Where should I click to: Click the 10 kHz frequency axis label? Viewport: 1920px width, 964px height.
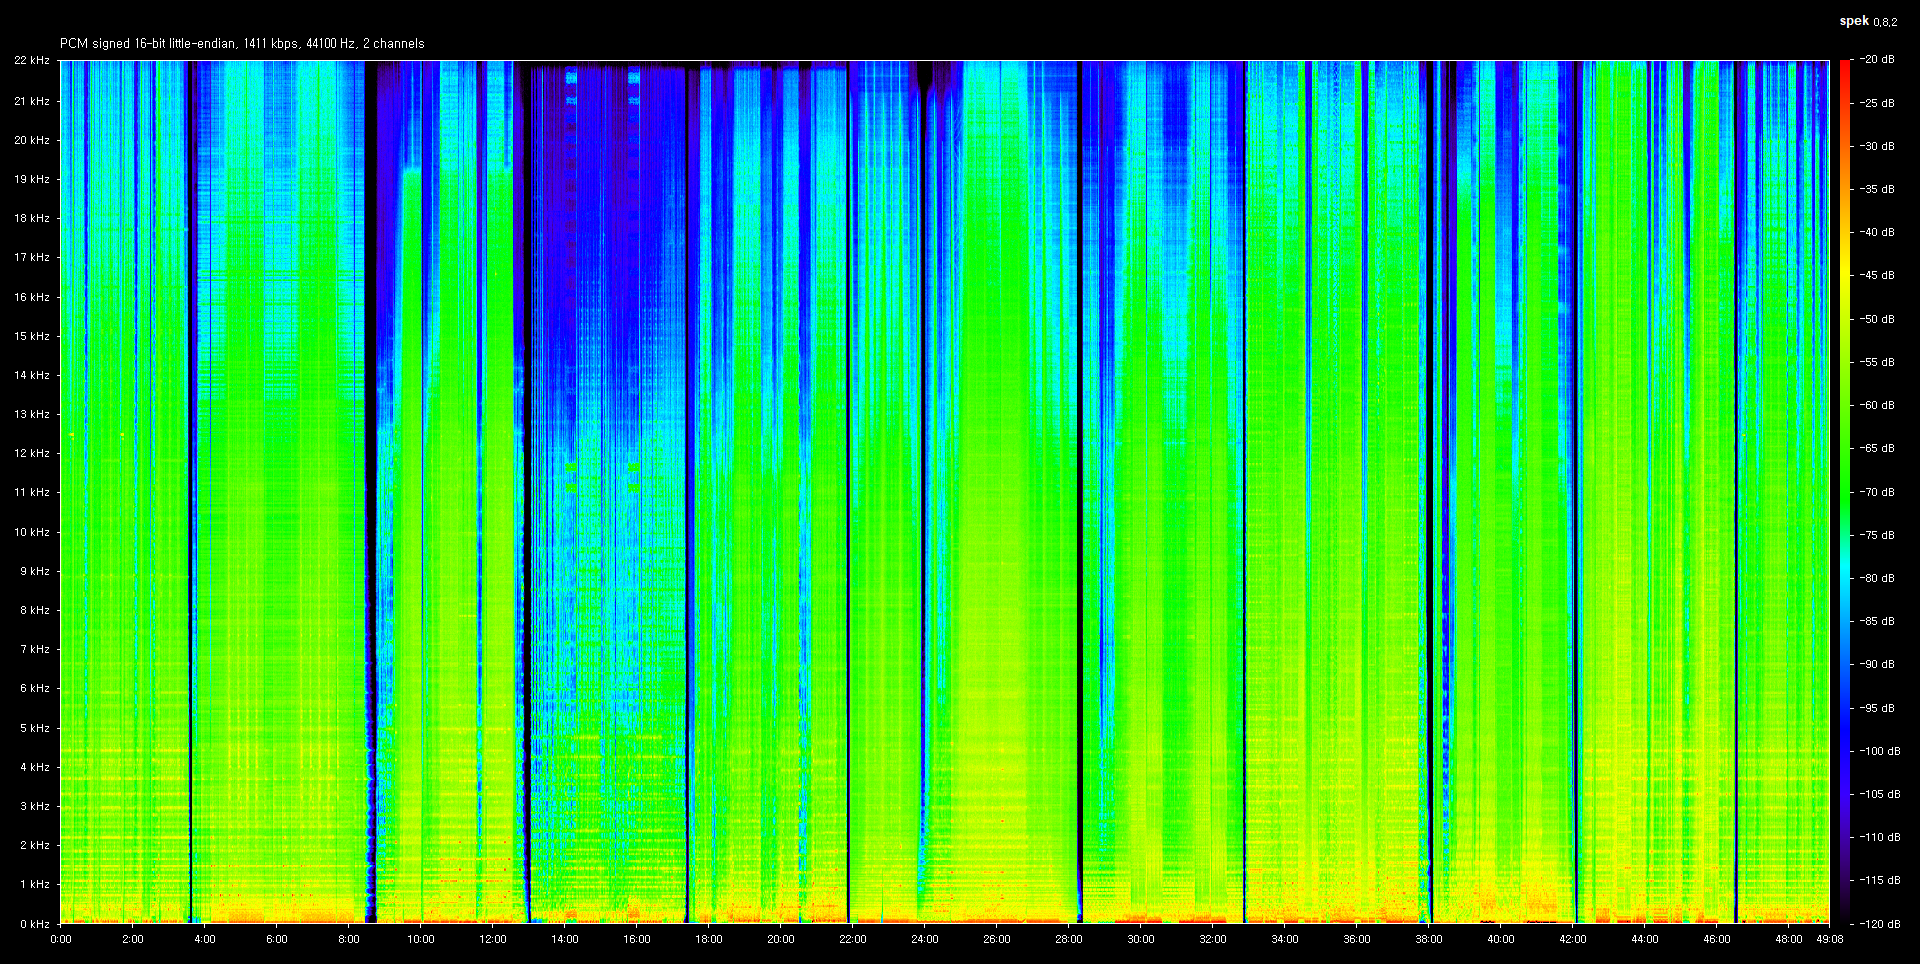[31, 532]
